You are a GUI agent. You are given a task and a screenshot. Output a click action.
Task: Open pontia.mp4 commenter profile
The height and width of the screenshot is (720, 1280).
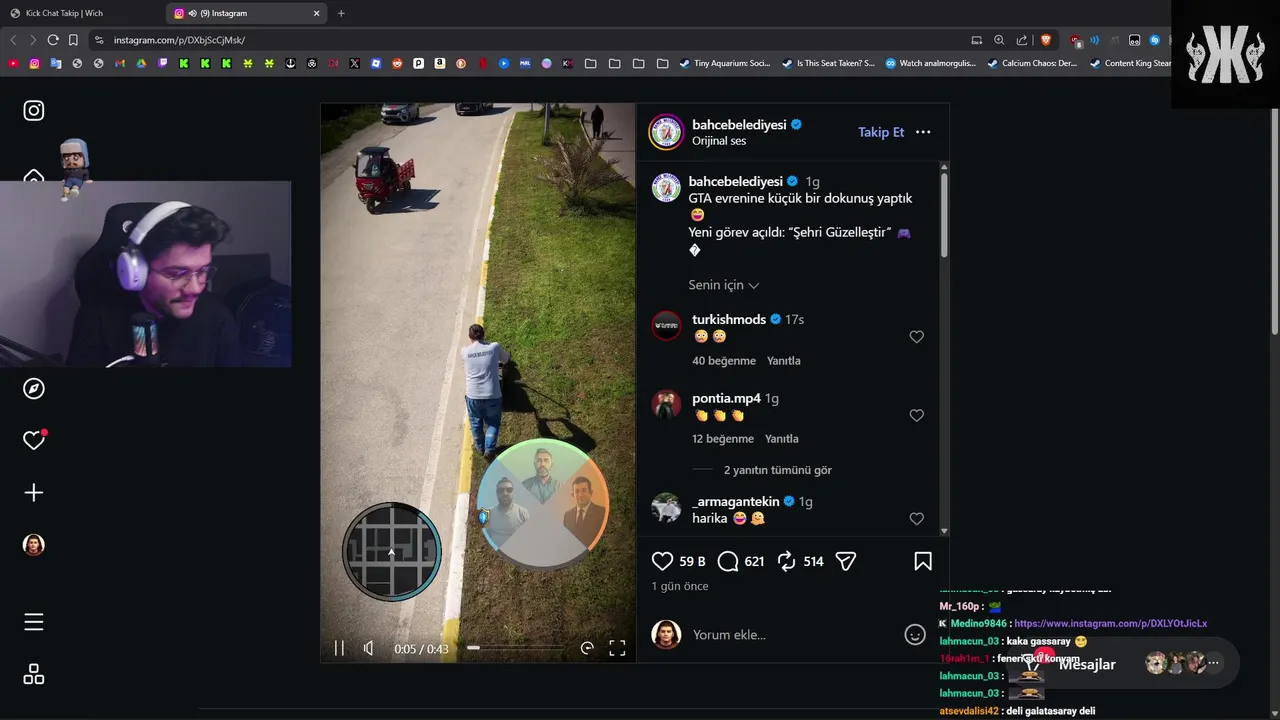click(727, 398)
